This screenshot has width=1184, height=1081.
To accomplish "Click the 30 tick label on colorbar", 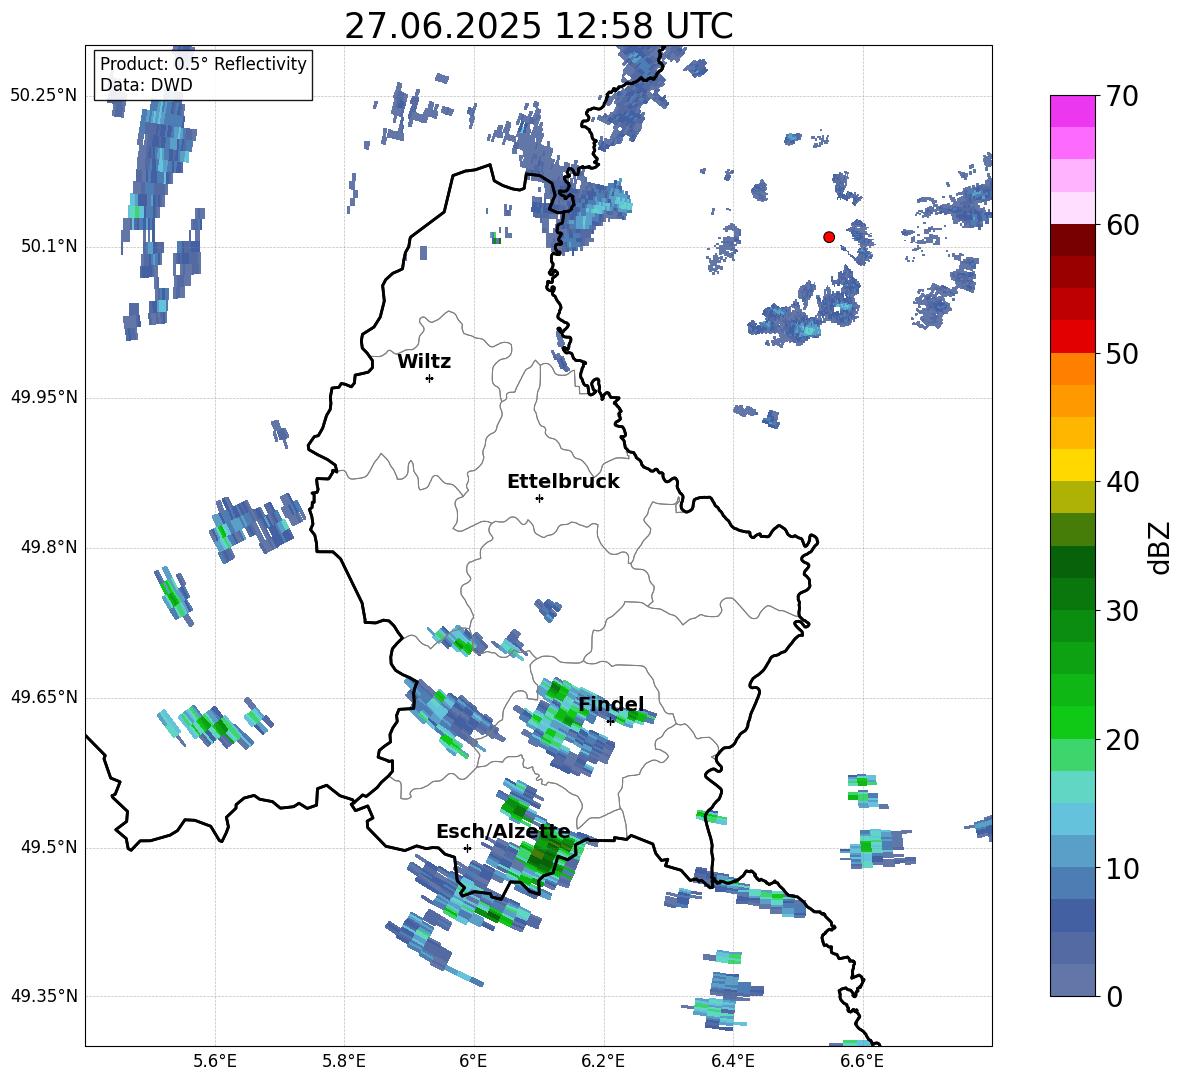I will click(x=1122, y=611).
